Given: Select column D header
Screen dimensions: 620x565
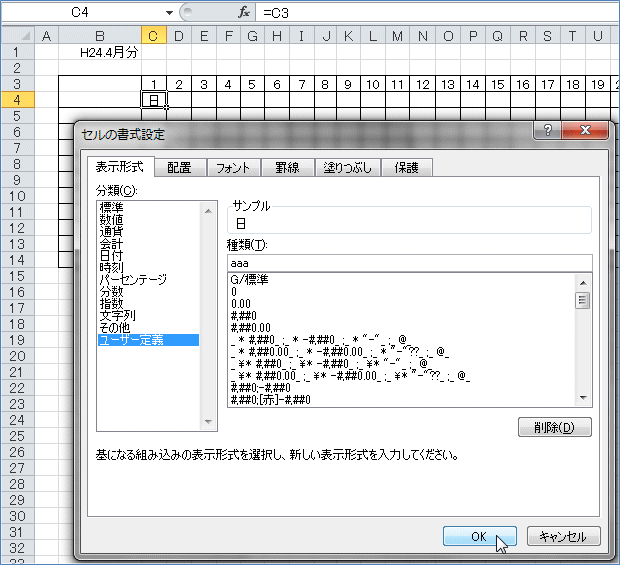Looking at the screenshot, I should (x=178, y=37).
